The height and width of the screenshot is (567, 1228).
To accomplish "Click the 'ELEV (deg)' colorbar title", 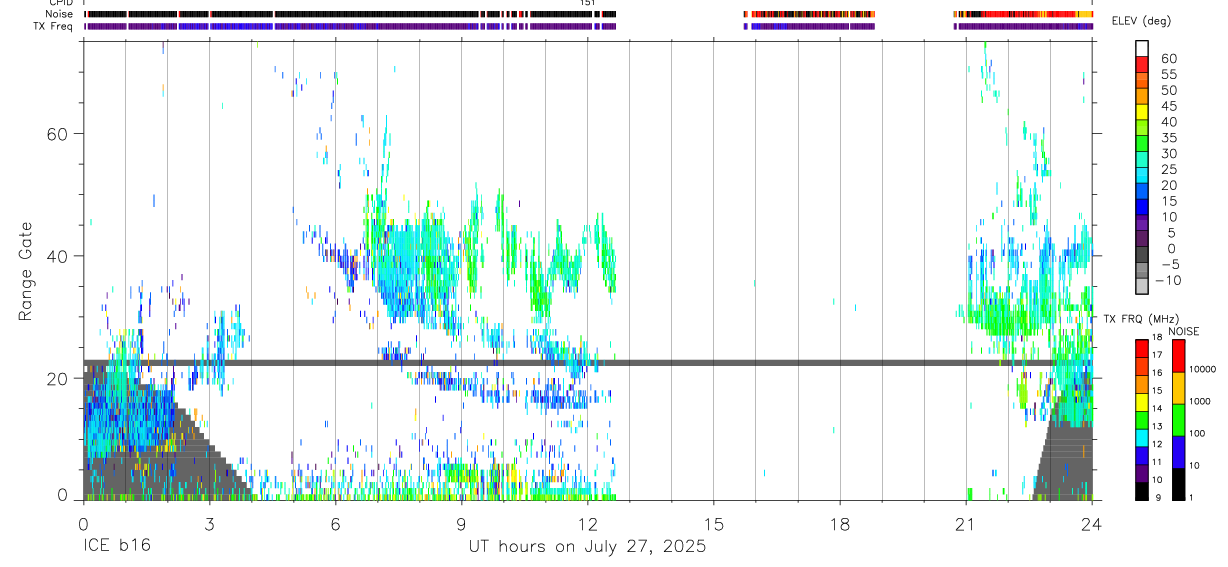I will point(1142,21).
